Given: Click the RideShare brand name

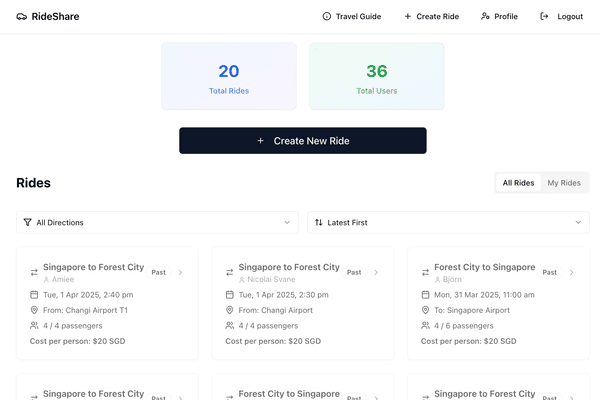Looking at the screenshot, I should (x=55, y=16).
